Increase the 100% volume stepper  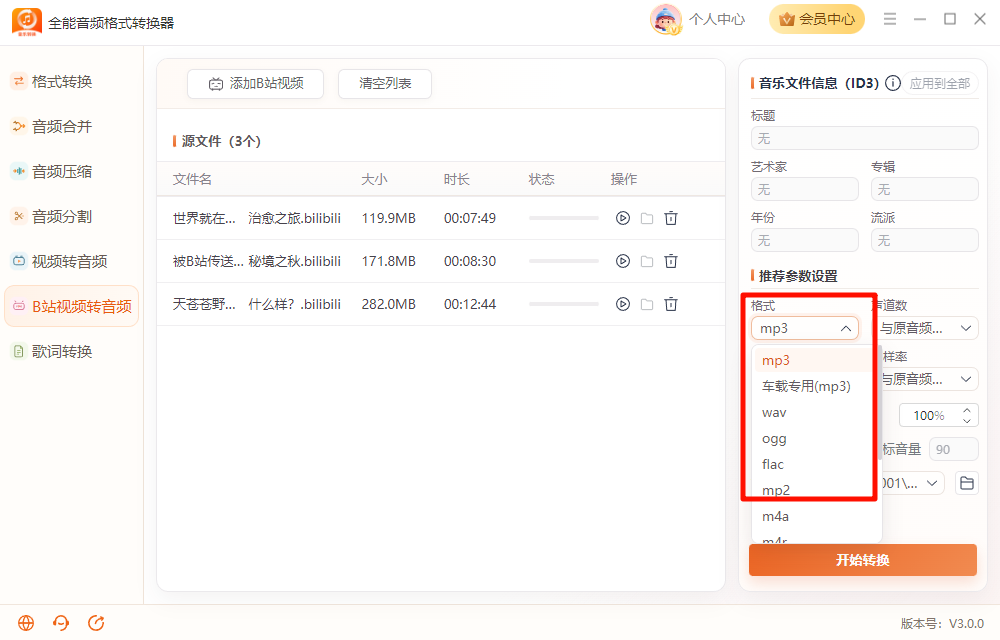coord(967,411)
